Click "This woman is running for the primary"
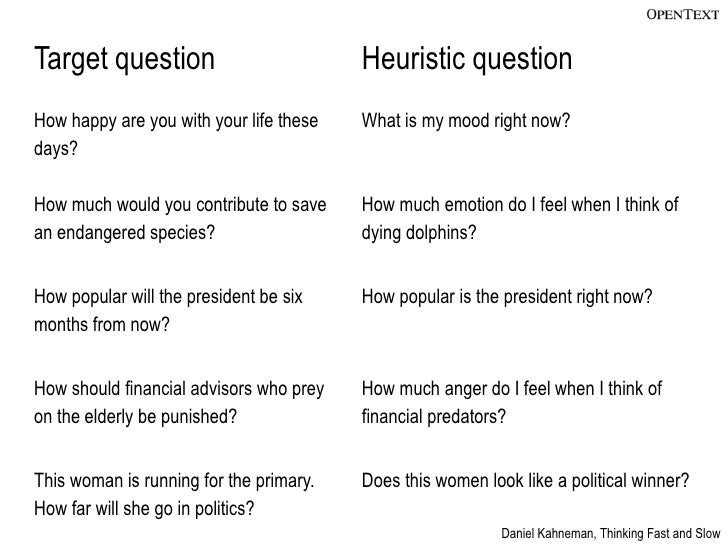The width and height of the screenshot is (728, 546). point(174,481)
